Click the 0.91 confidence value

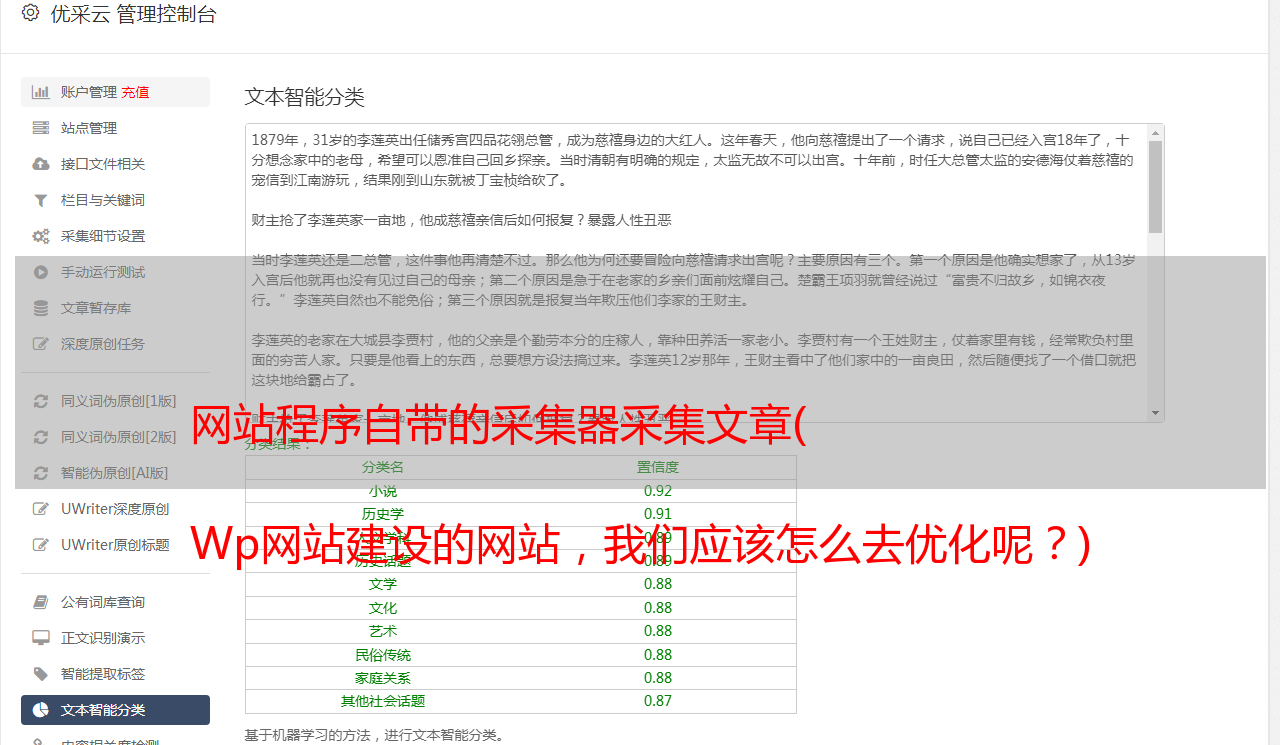point(658,514)
